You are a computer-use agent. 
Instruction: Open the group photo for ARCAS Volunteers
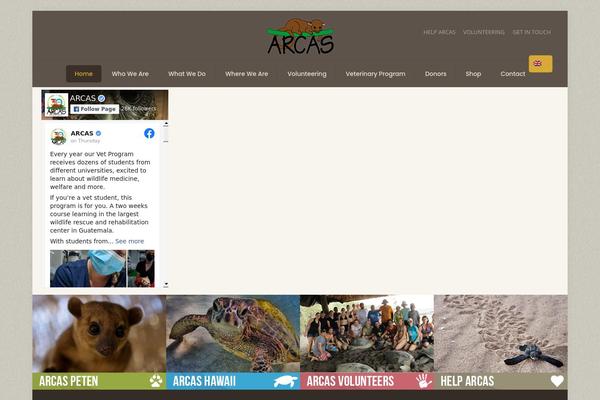(367, 333)
